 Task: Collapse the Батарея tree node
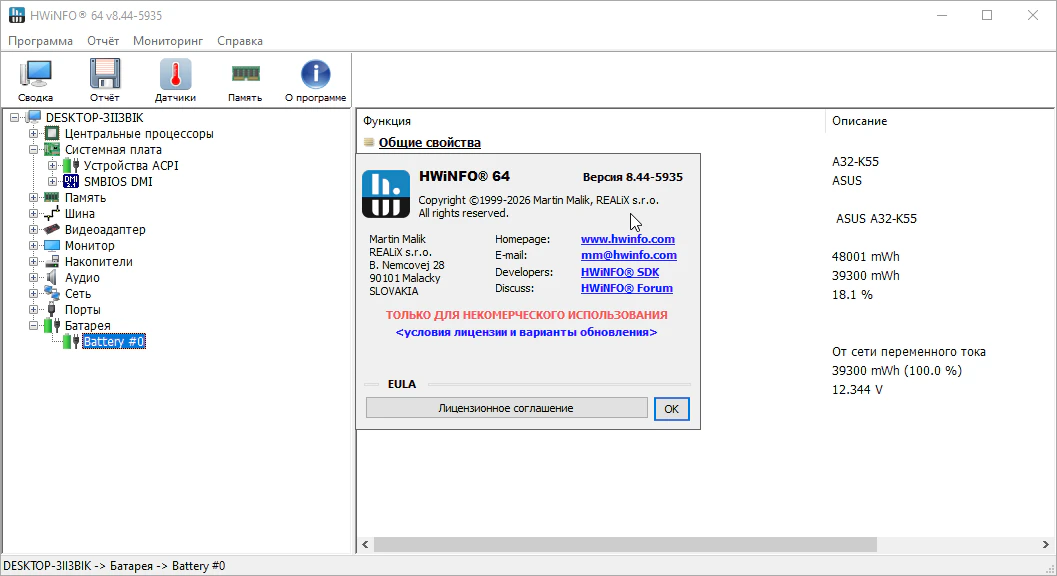click(34, 326)
